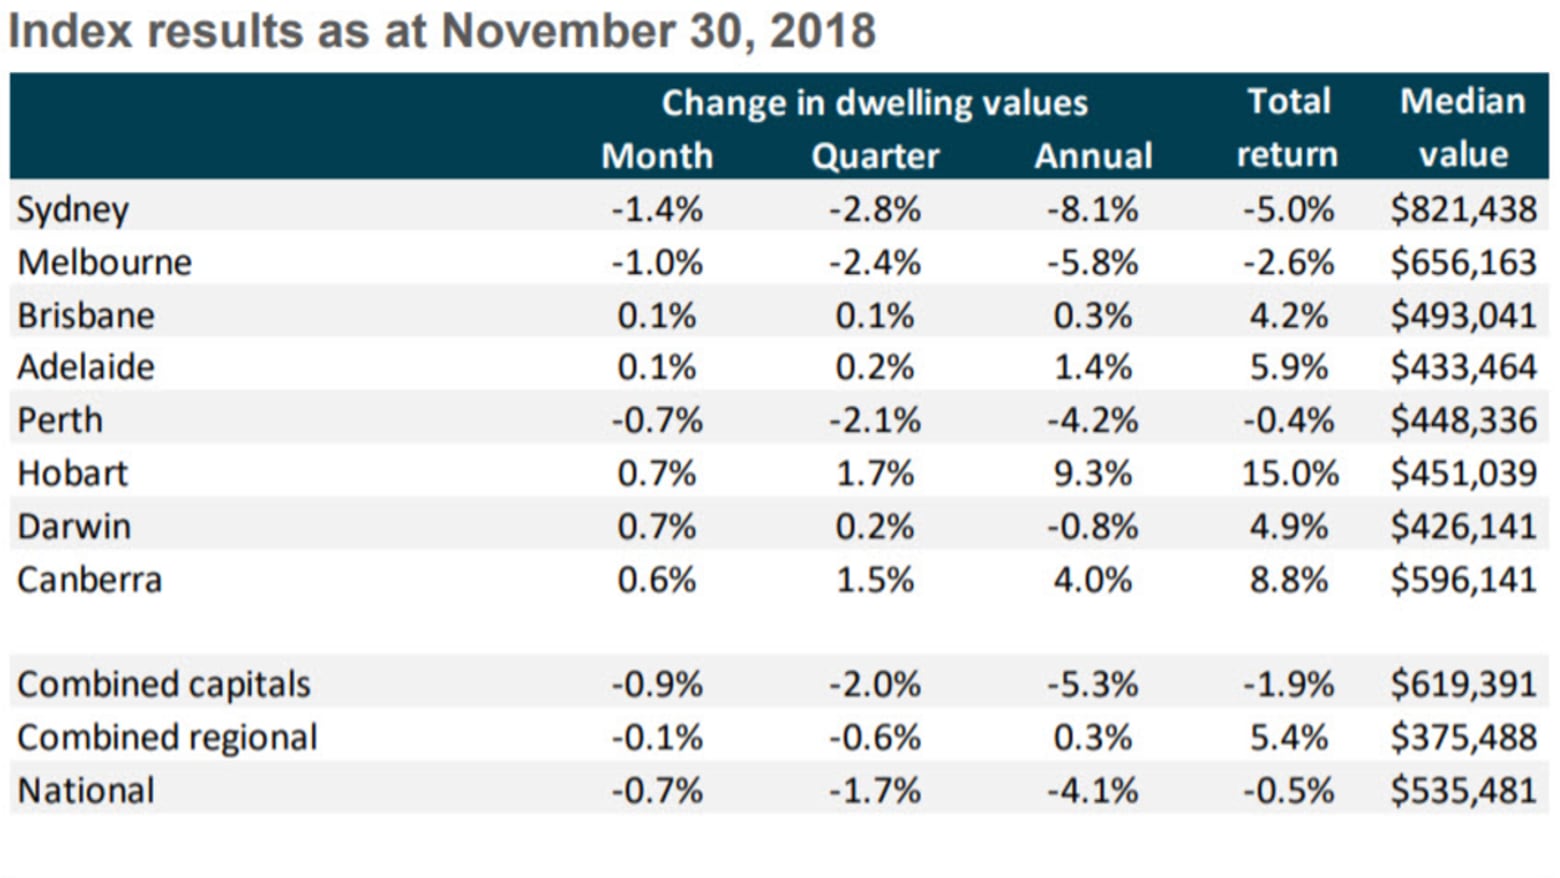Viewport: 1560px width, 878px height.
Task: Click the National median value $535,481
Action: (x=1463, y=791)
